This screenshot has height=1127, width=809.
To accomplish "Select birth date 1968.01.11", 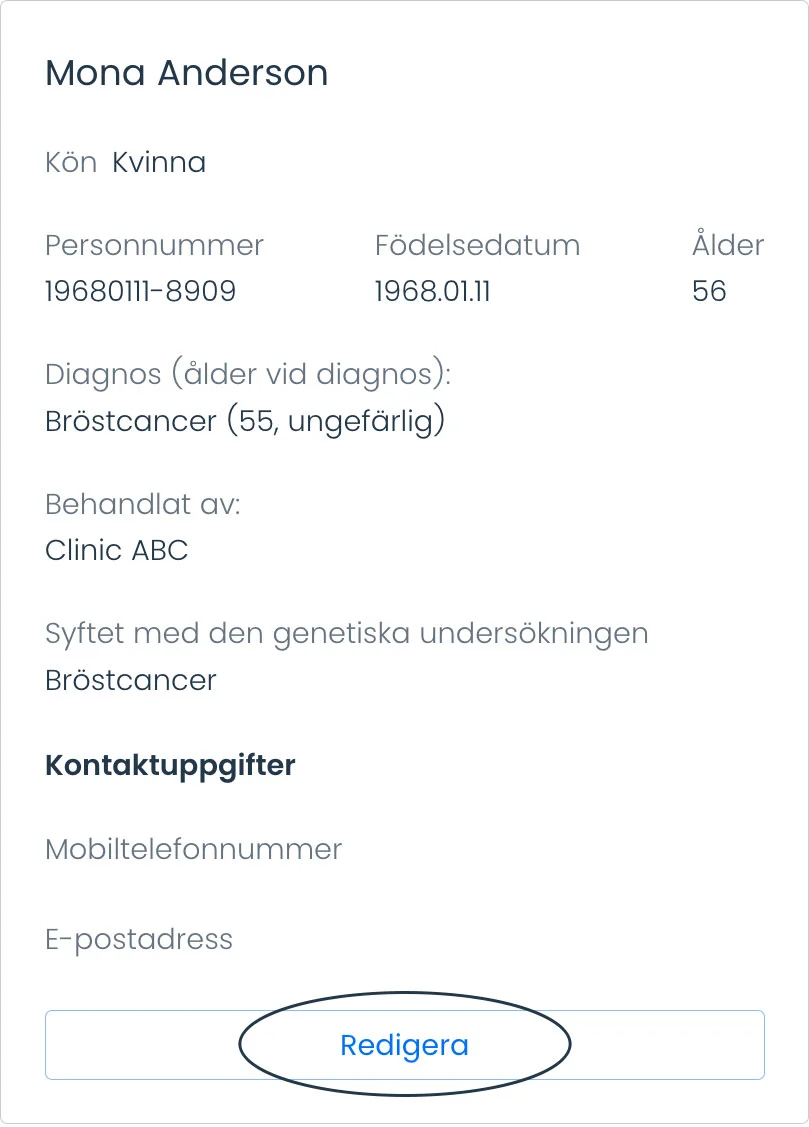I will [433, 291].
